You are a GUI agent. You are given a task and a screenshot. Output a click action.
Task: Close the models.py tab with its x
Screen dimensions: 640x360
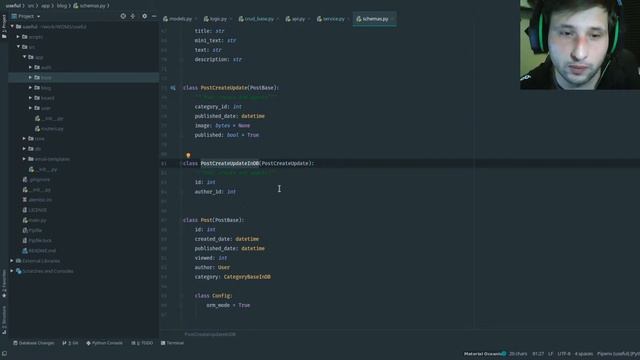pos(196,19)
